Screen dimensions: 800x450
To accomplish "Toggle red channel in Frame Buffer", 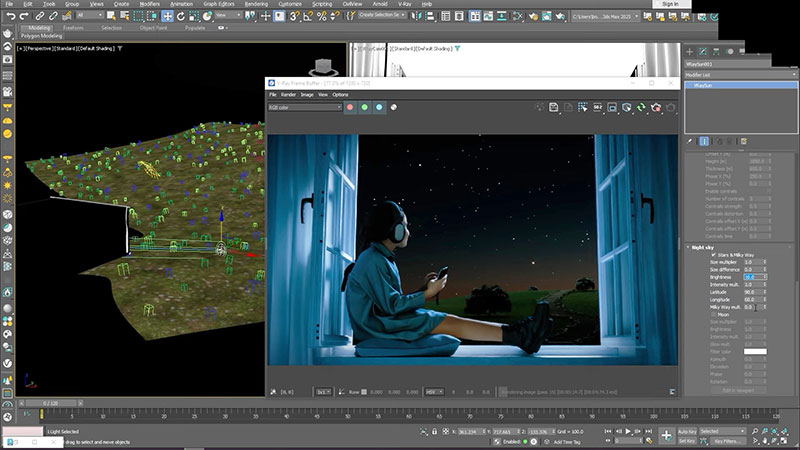I will click(350, 107).
